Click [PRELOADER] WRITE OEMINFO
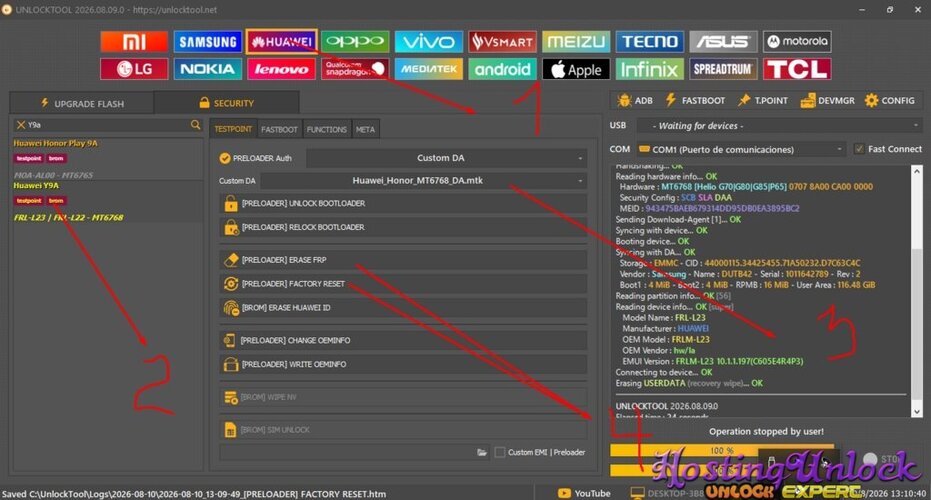931x500 pixels. click(x=403, y=364)
